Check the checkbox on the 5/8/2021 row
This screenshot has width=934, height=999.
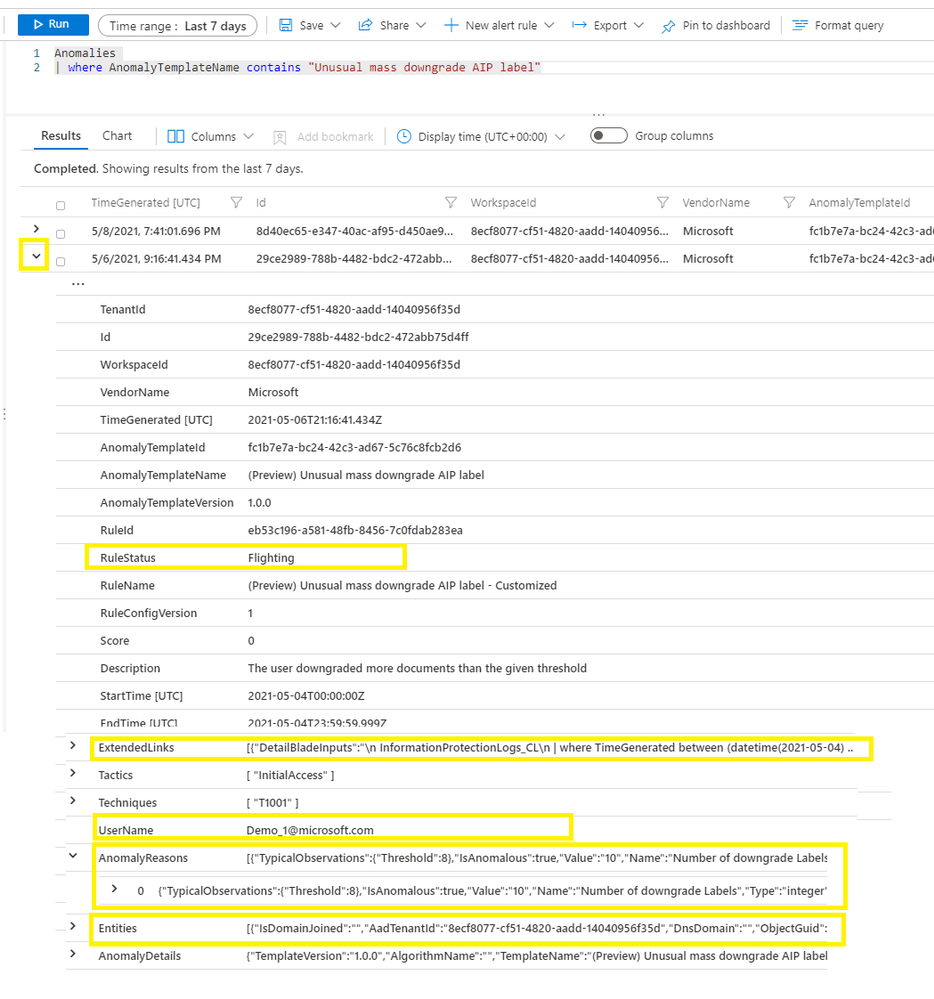[x=59, y=231]
